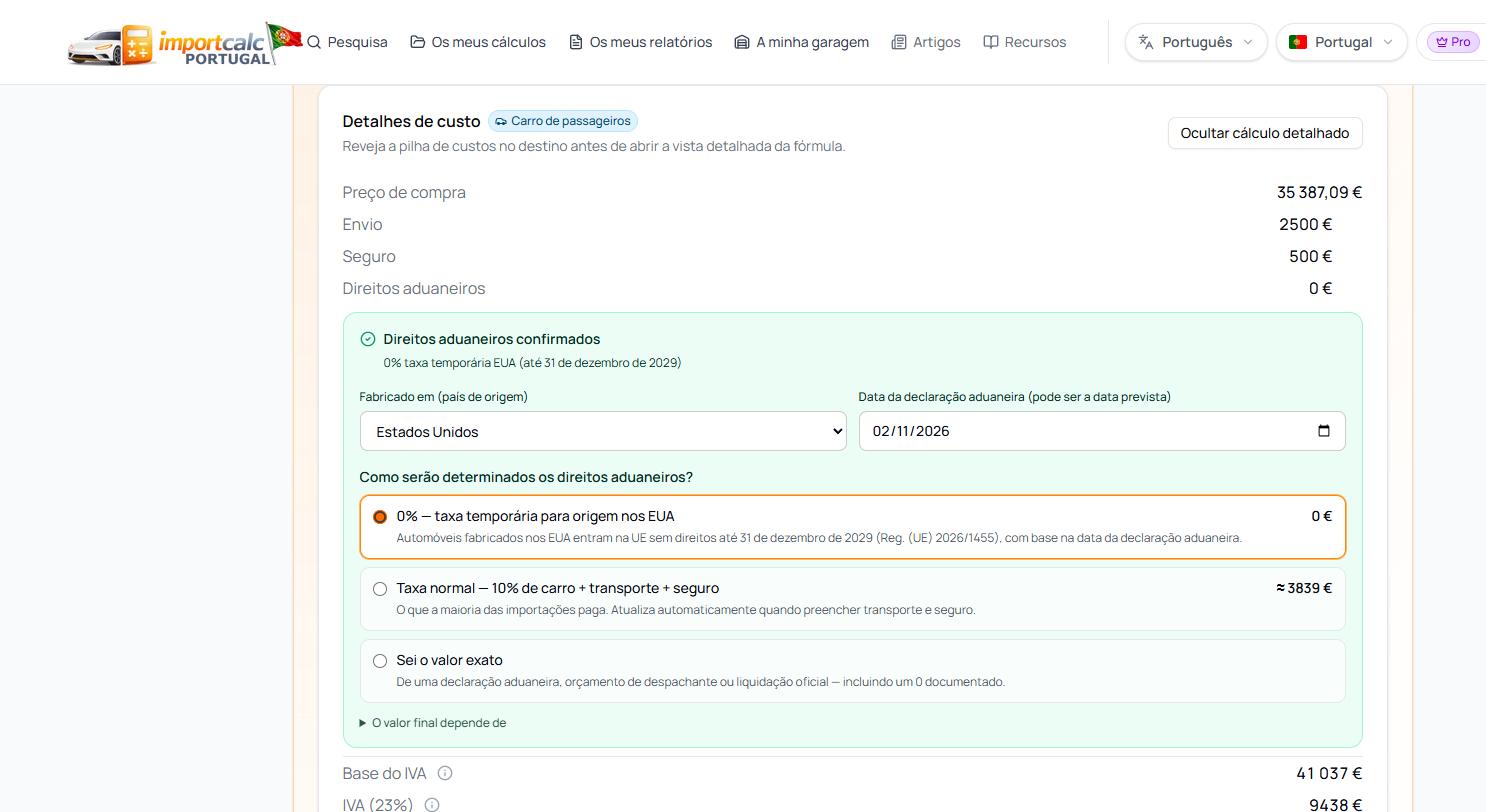
Task: Click the Pro badge button
Action: click(x=1453, y=42)
